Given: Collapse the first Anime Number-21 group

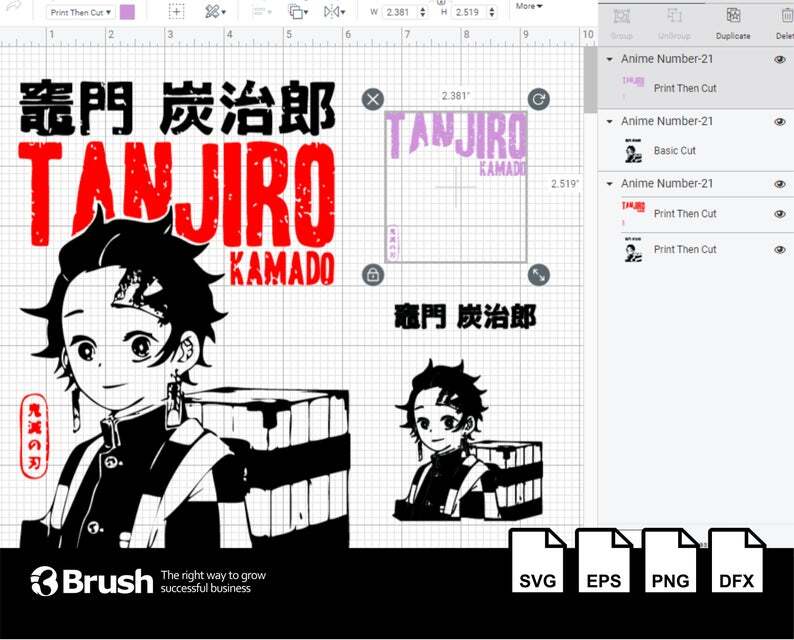Looking at the screenshot, I should coord(610,59).
